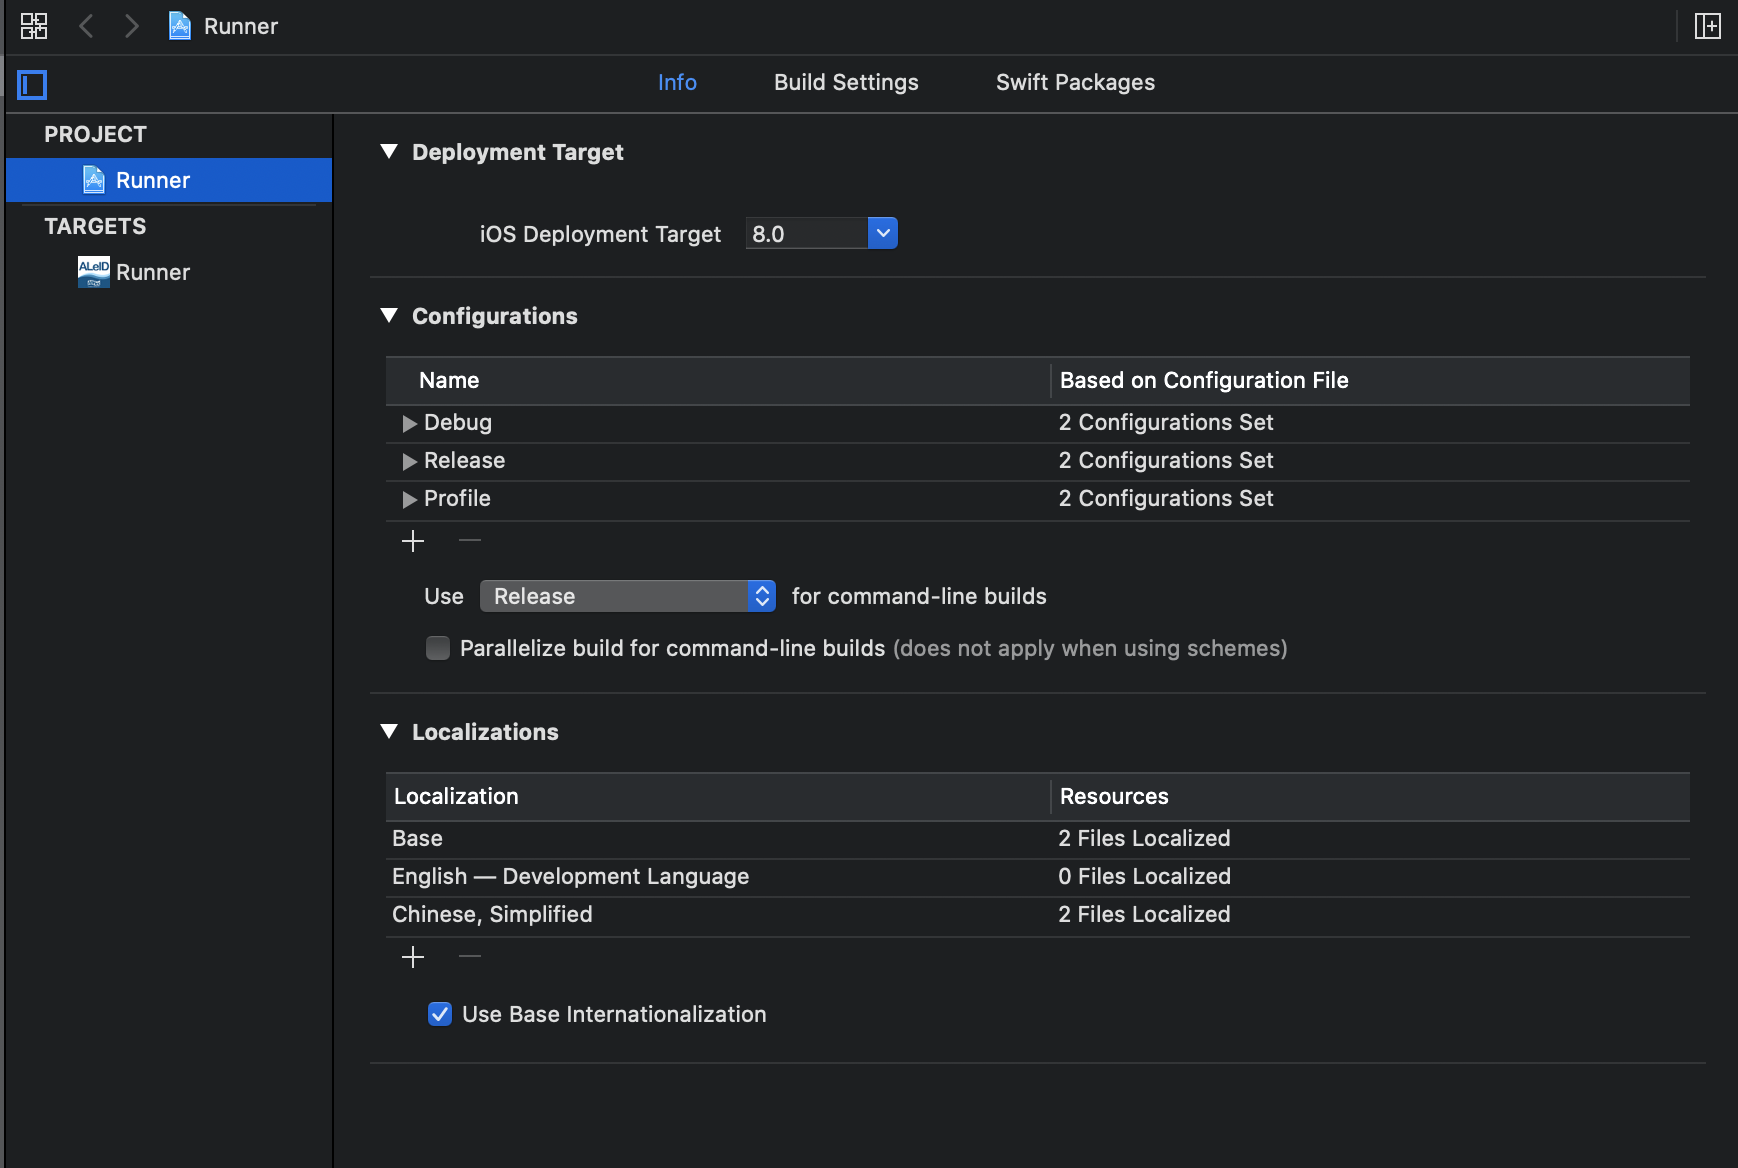Hide the project and targets list sidebar
The image size is (1738, 1168).
tap(32, 84)
